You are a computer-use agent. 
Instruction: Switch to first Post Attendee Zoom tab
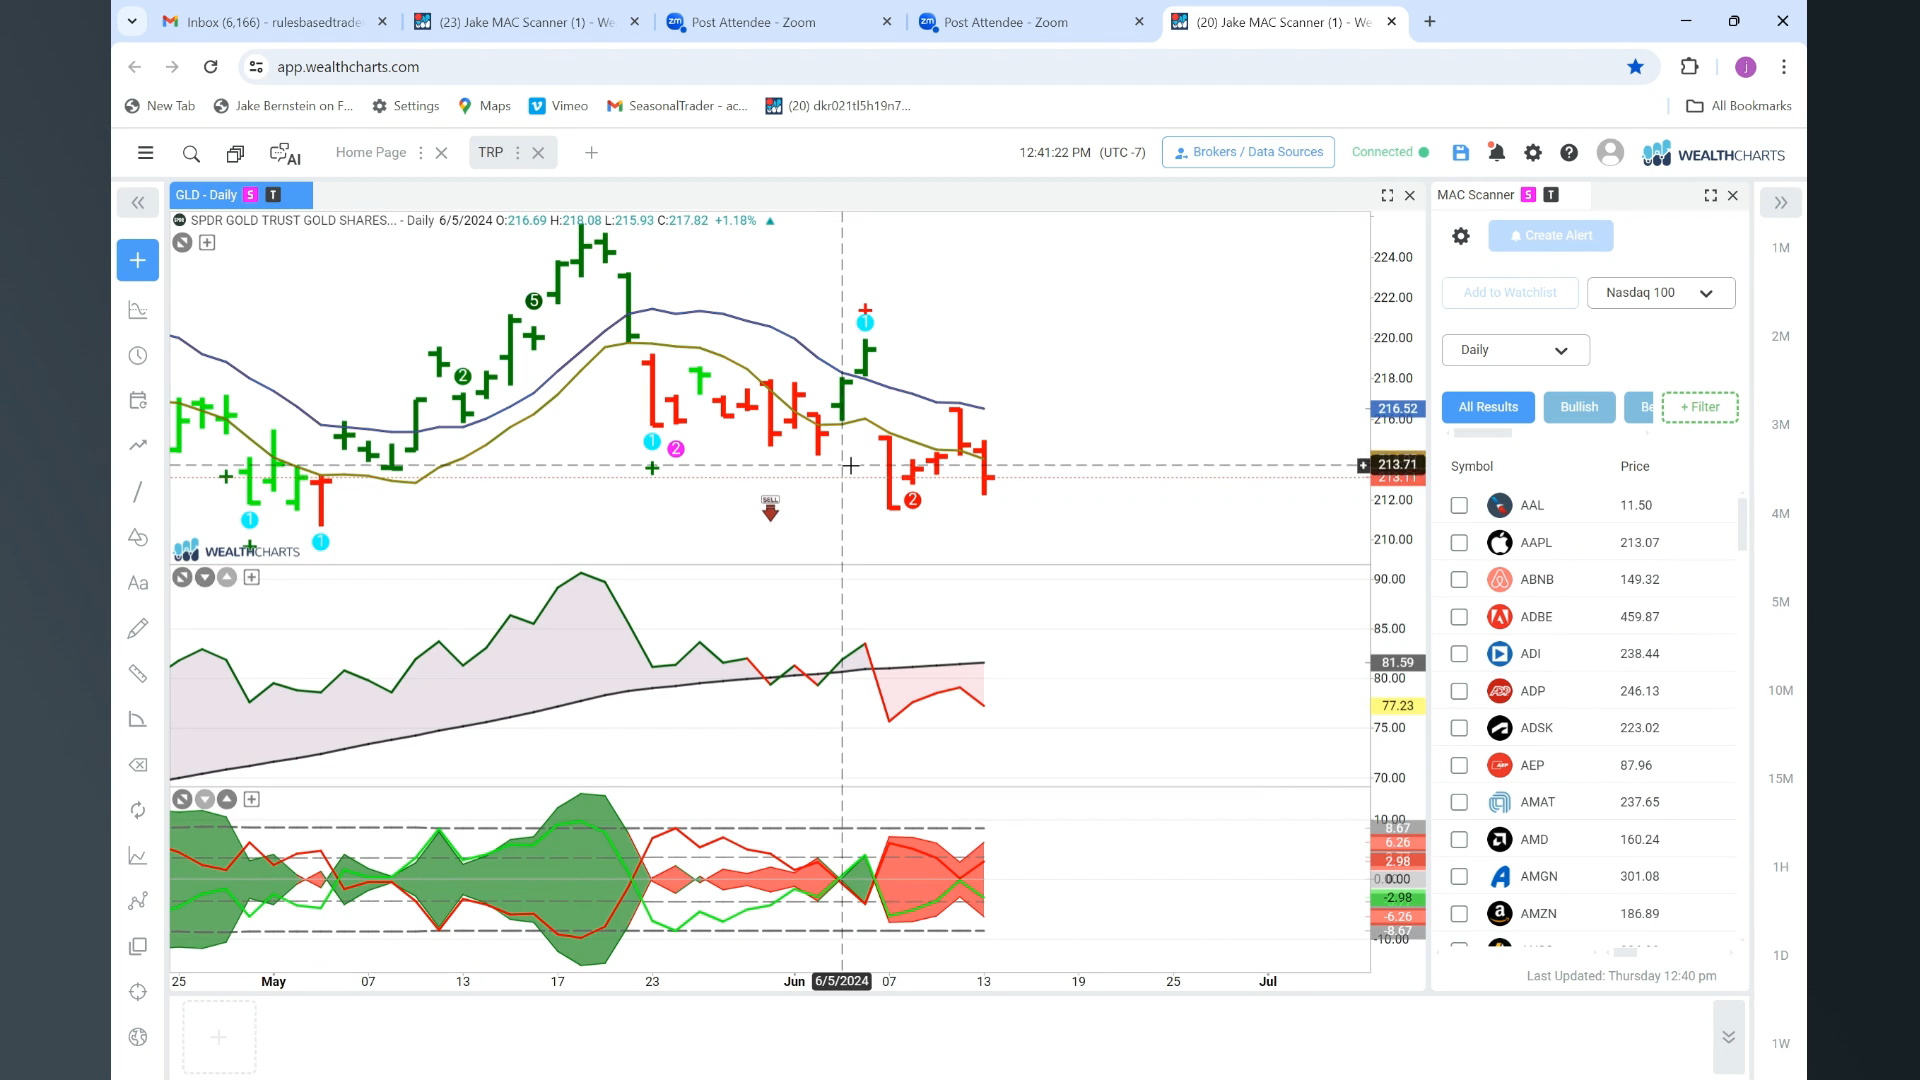pyautogui.click(x=780, y=22)
